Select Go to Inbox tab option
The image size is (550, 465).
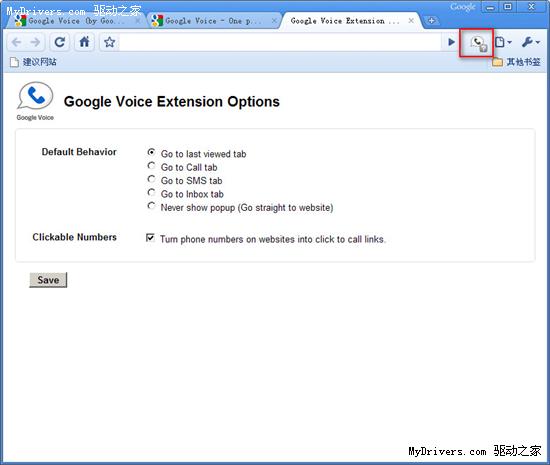[151, 192]
